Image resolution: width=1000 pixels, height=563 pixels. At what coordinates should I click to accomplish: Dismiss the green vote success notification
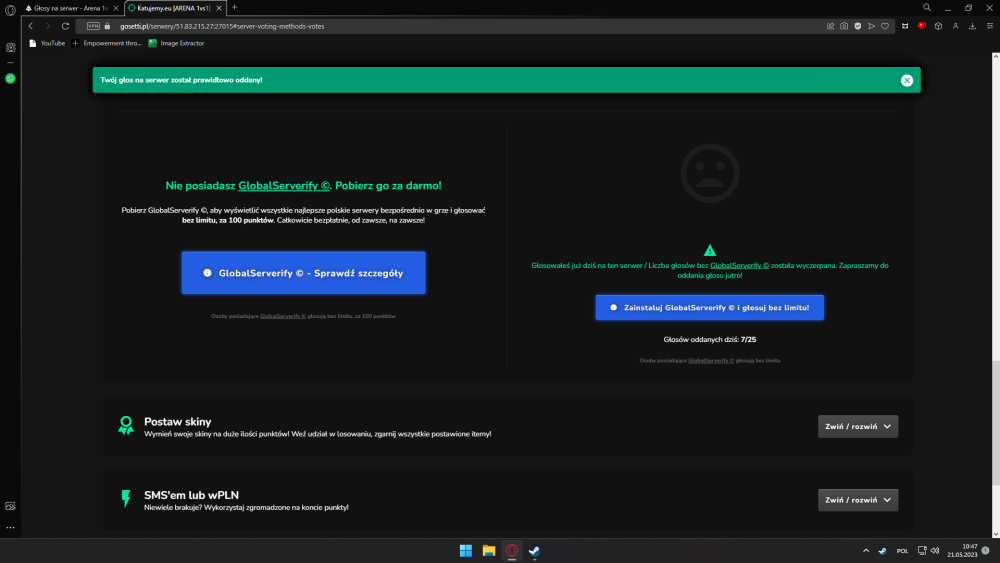coord(907,80)
